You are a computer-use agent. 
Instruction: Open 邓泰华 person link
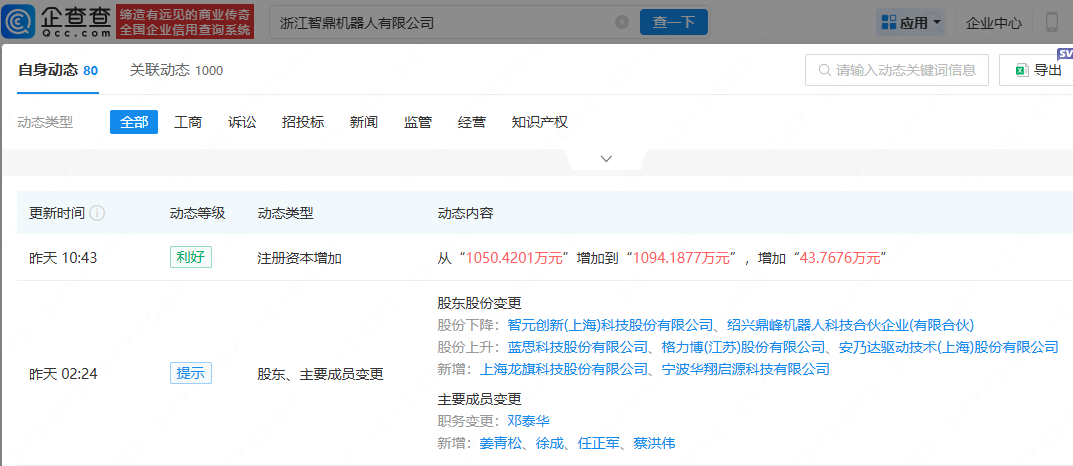coord(528,421)
